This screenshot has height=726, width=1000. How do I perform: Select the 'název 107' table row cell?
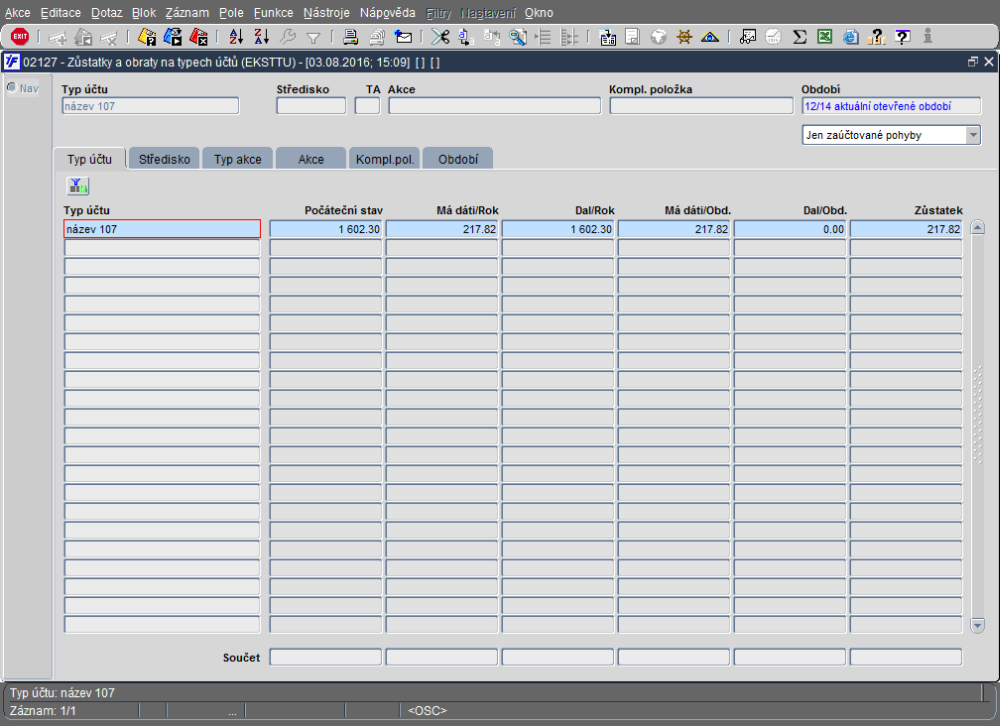click(162, 229)
